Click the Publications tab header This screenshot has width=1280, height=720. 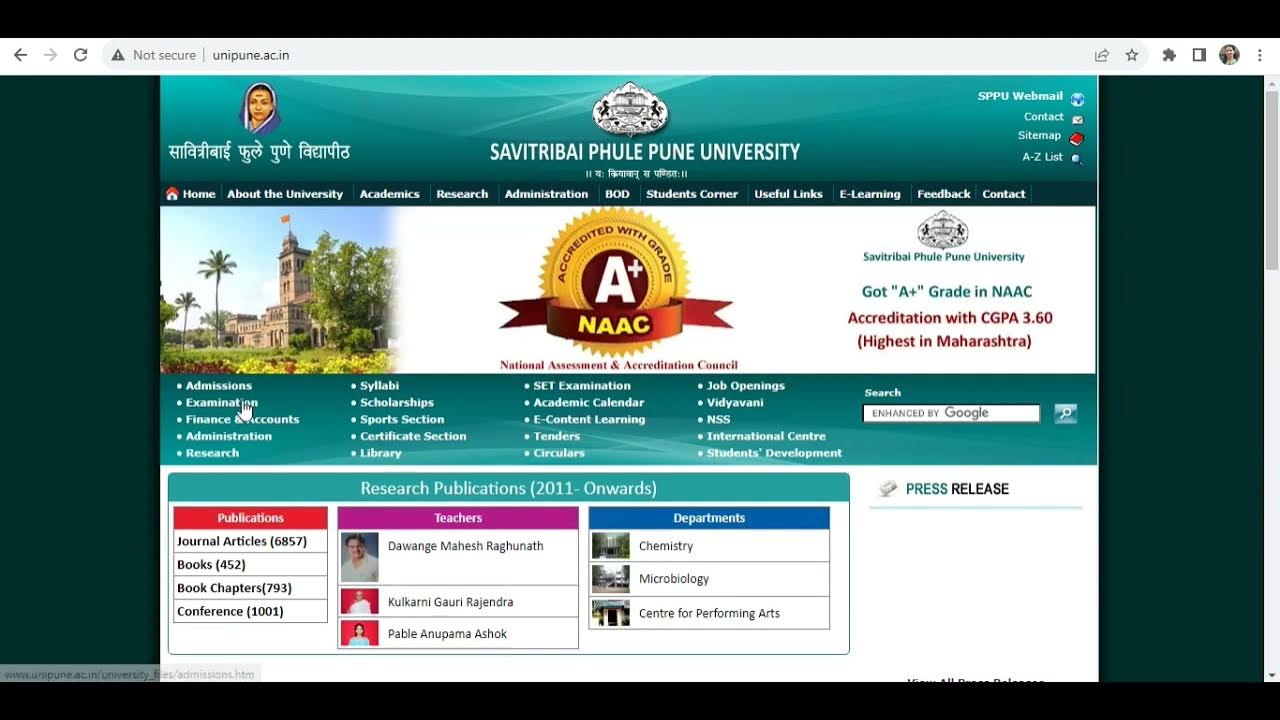pyautogui.click(x=251, y=518)
